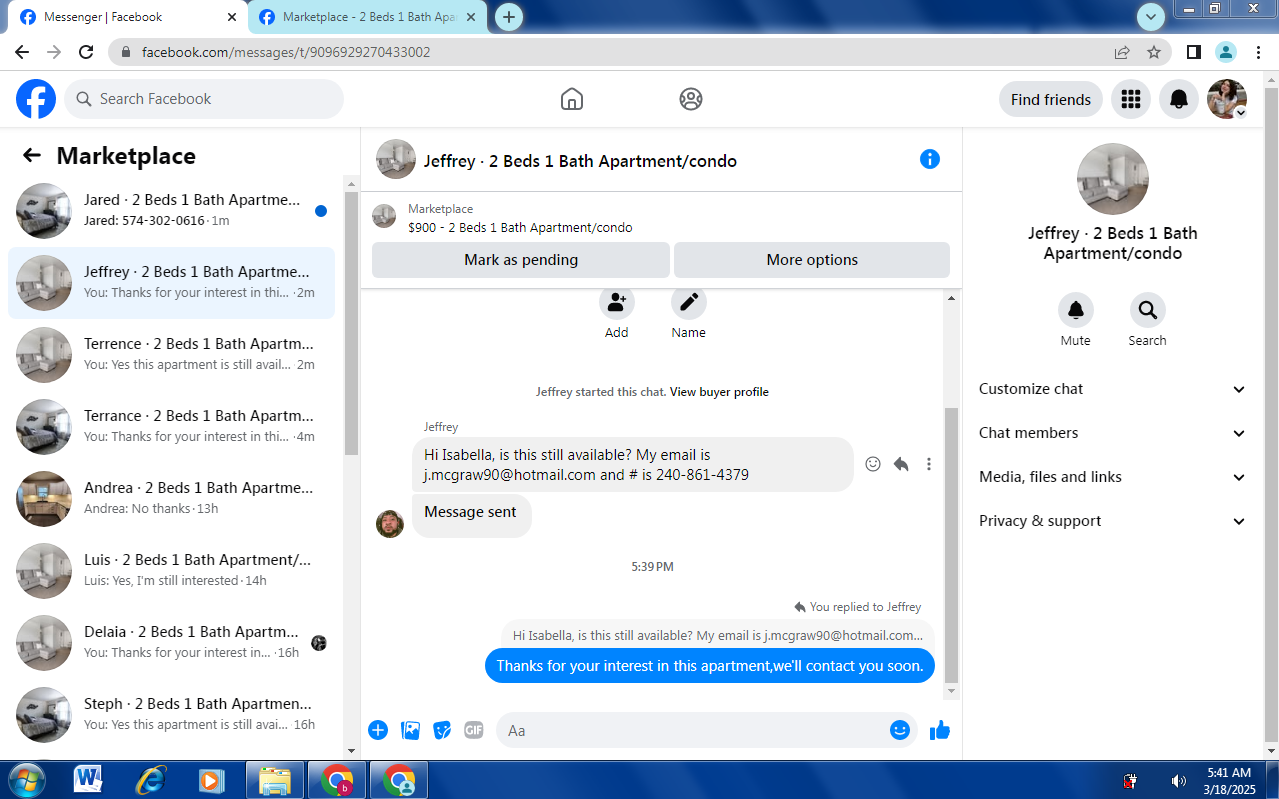This screenshot has width=1279, height=799.
Task: Open Jared conversation in list
Action: pyautogui.click(x=172, y=211)
